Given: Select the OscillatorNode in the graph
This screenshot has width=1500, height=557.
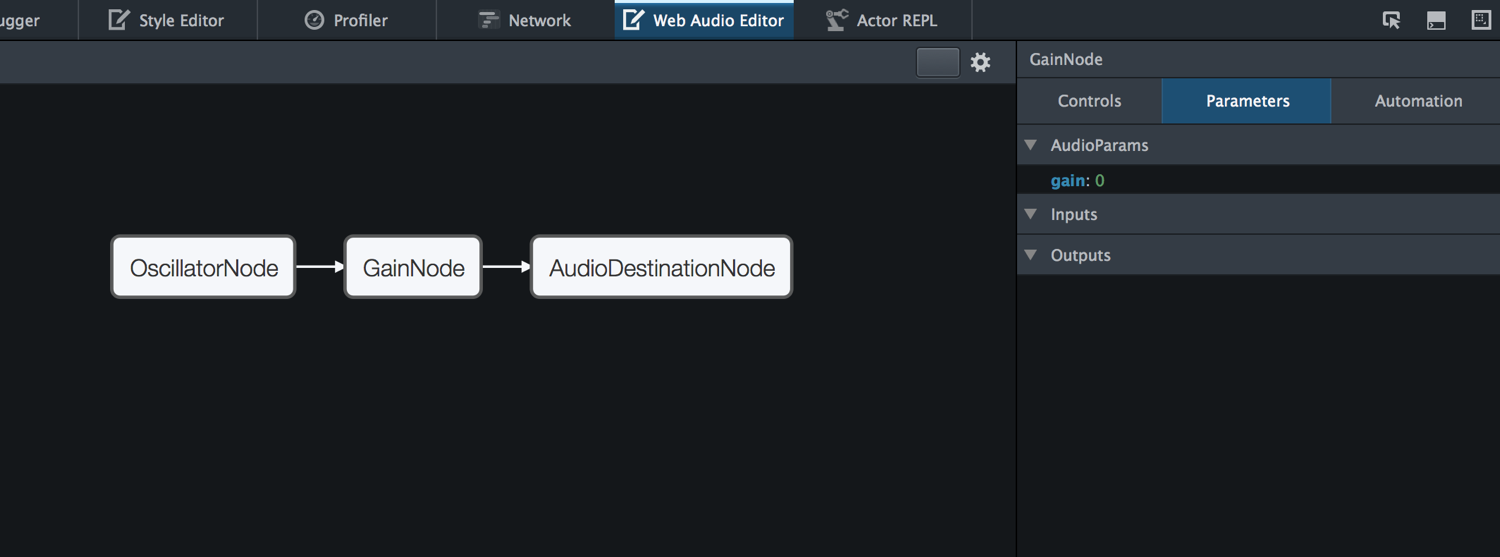Looking at the screenshot, I should (x=203, y=267).
